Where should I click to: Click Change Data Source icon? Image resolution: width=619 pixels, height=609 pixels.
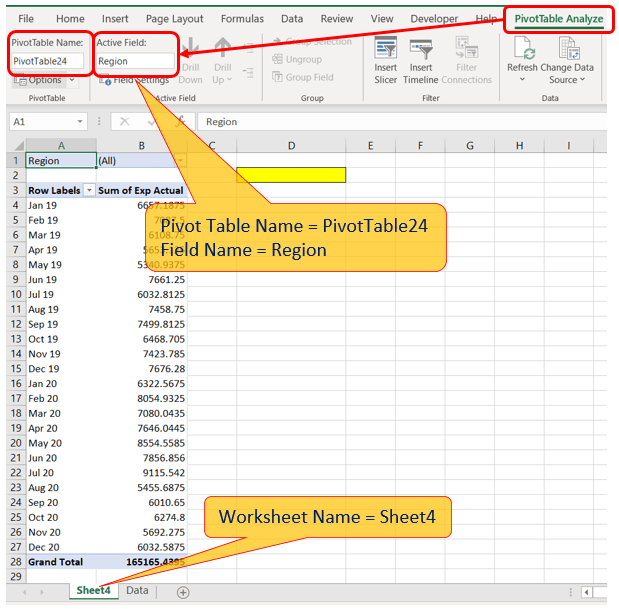[x=568, y=50]
